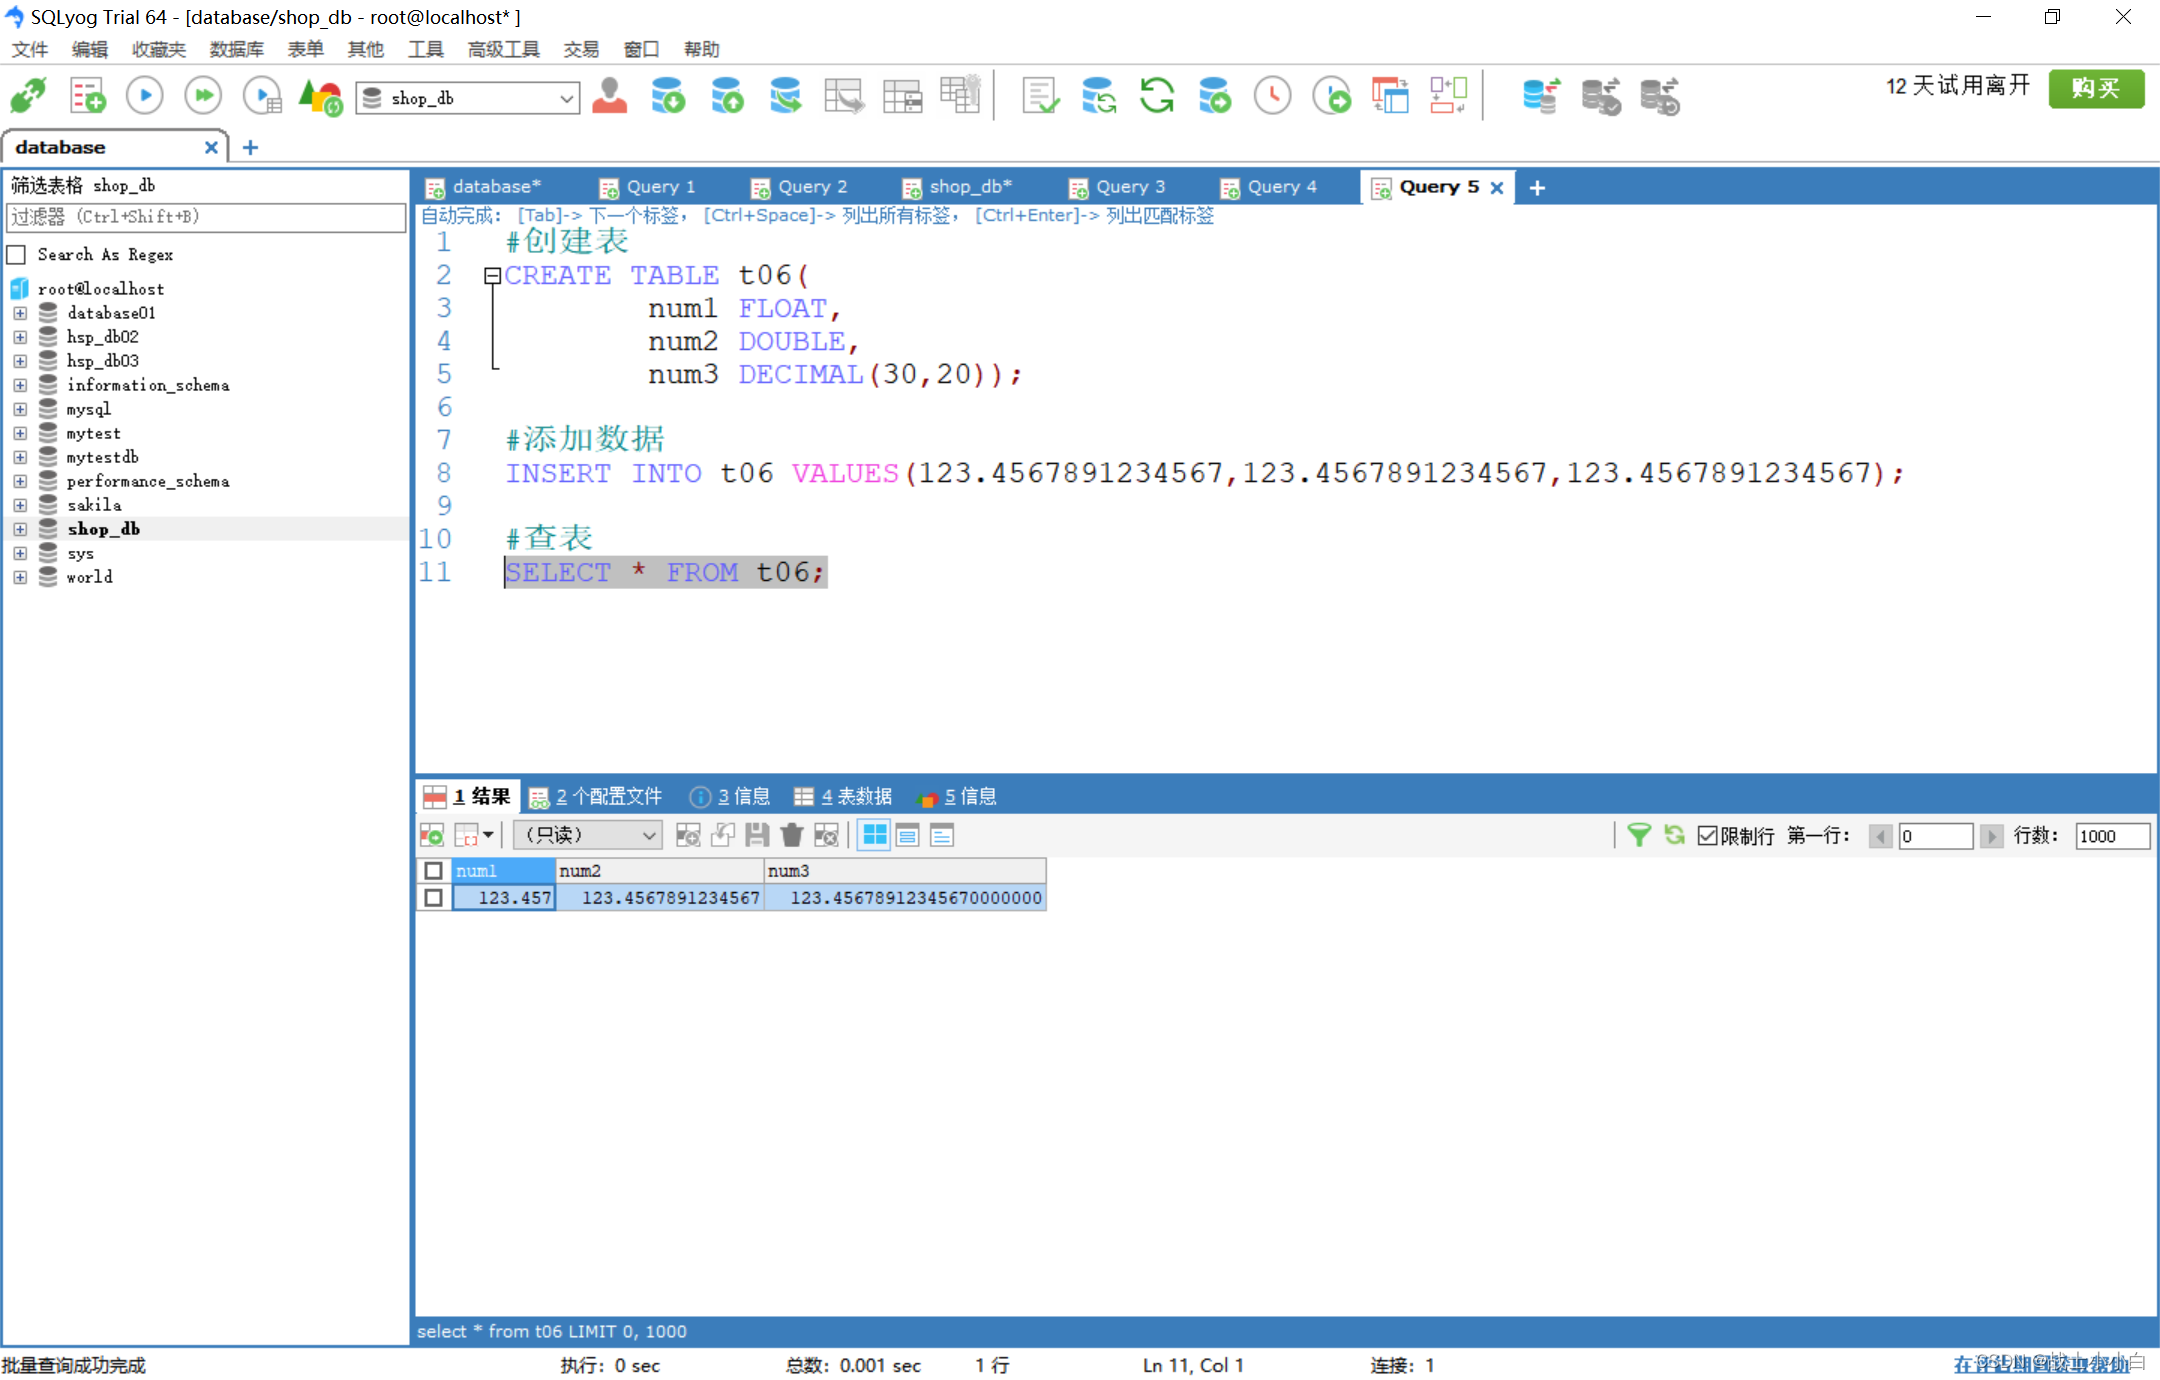Click the filter tables input field

click(x=206, y=217)
